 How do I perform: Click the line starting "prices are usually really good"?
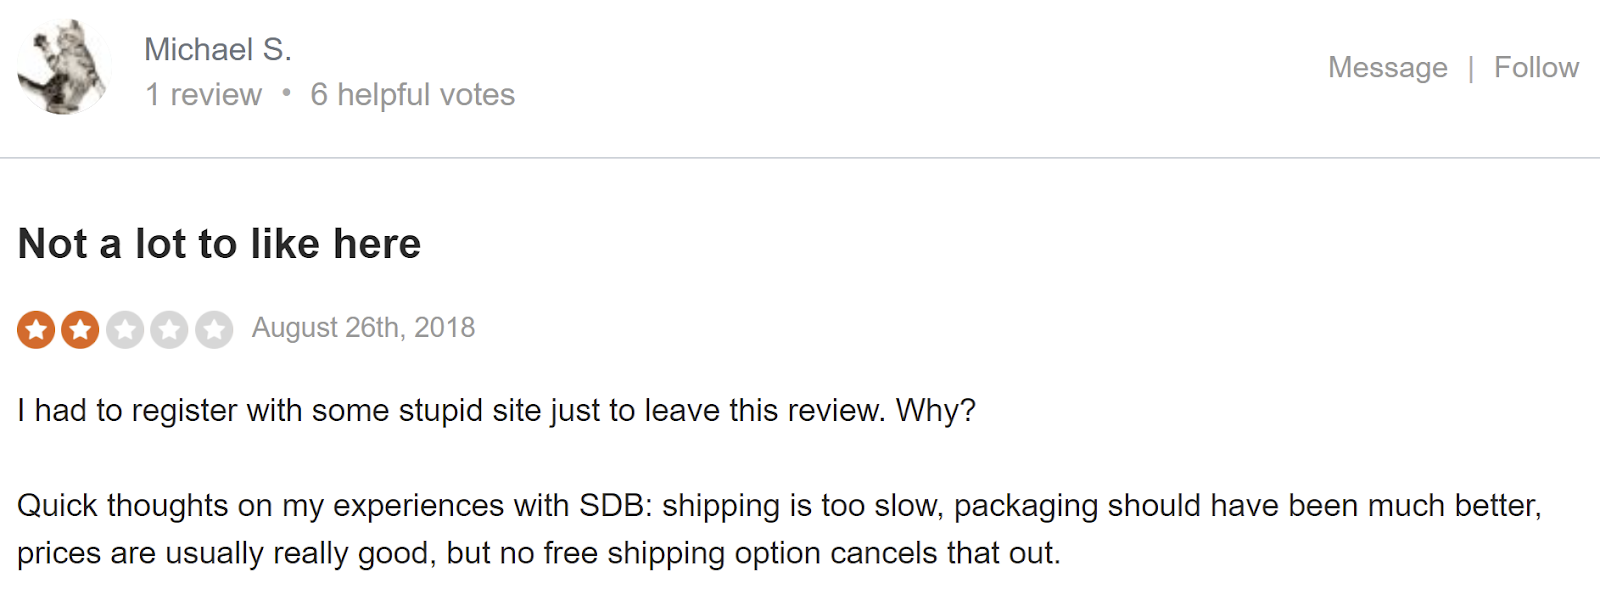tap(538, 553)
